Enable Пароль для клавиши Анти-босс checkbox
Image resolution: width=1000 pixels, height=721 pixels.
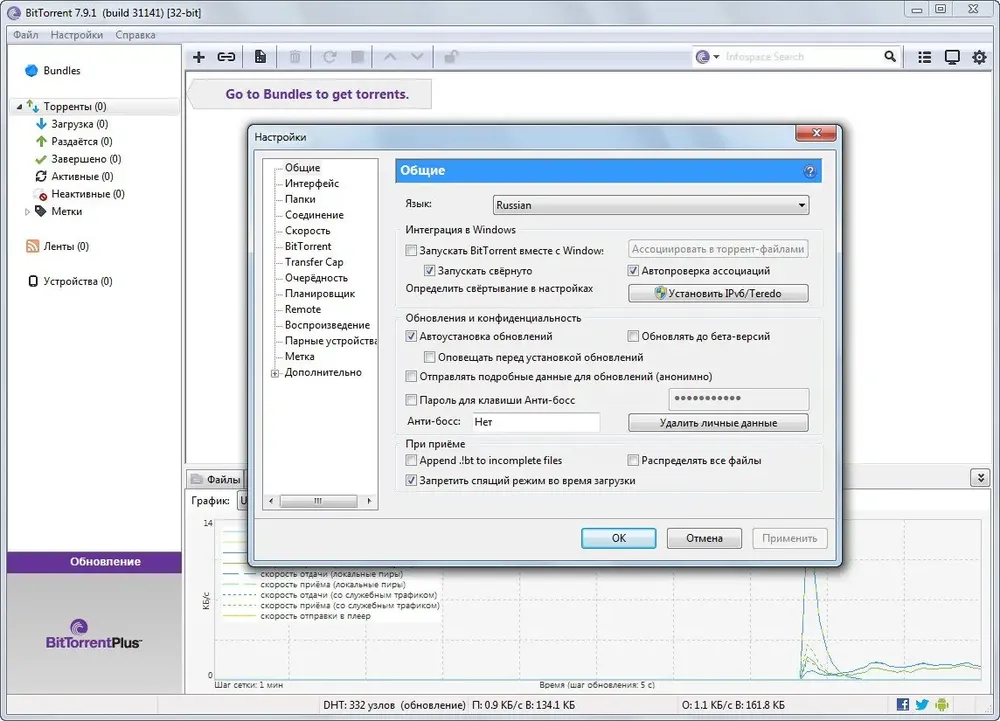pos(411,400)
